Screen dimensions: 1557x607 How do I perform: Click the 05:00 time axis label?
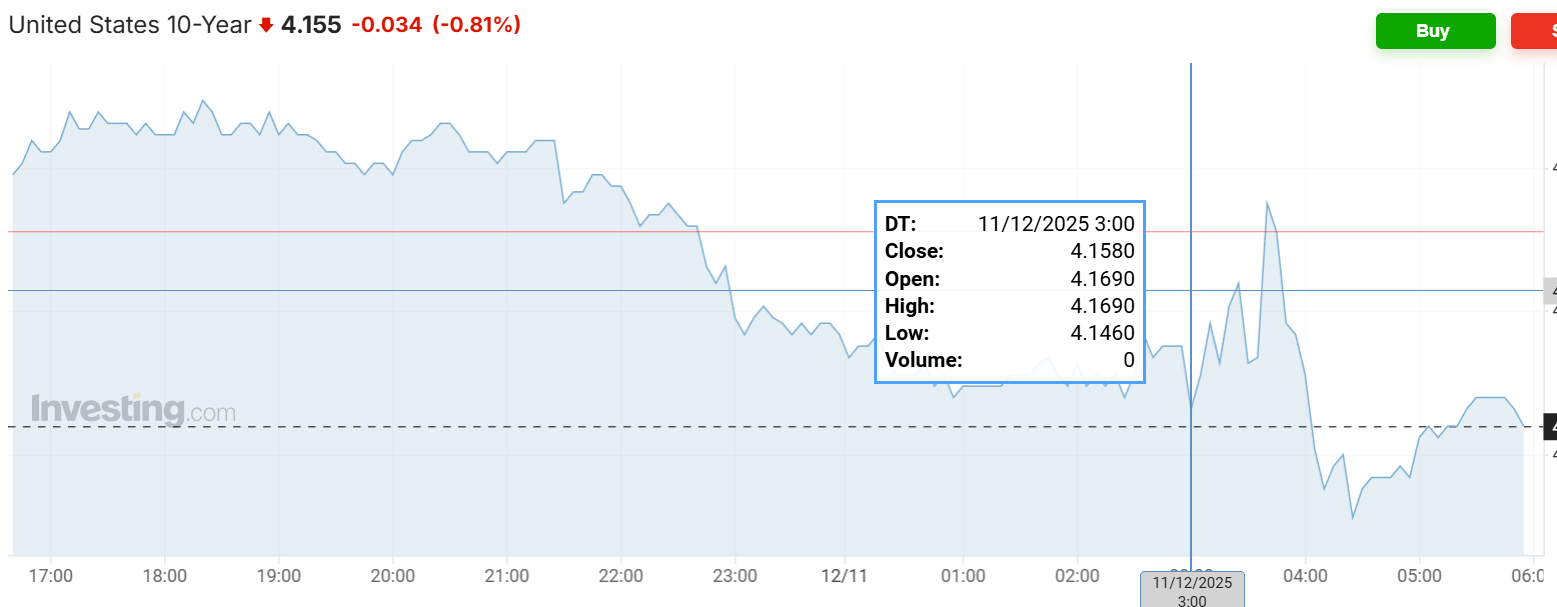click(x=1420, y=576)
